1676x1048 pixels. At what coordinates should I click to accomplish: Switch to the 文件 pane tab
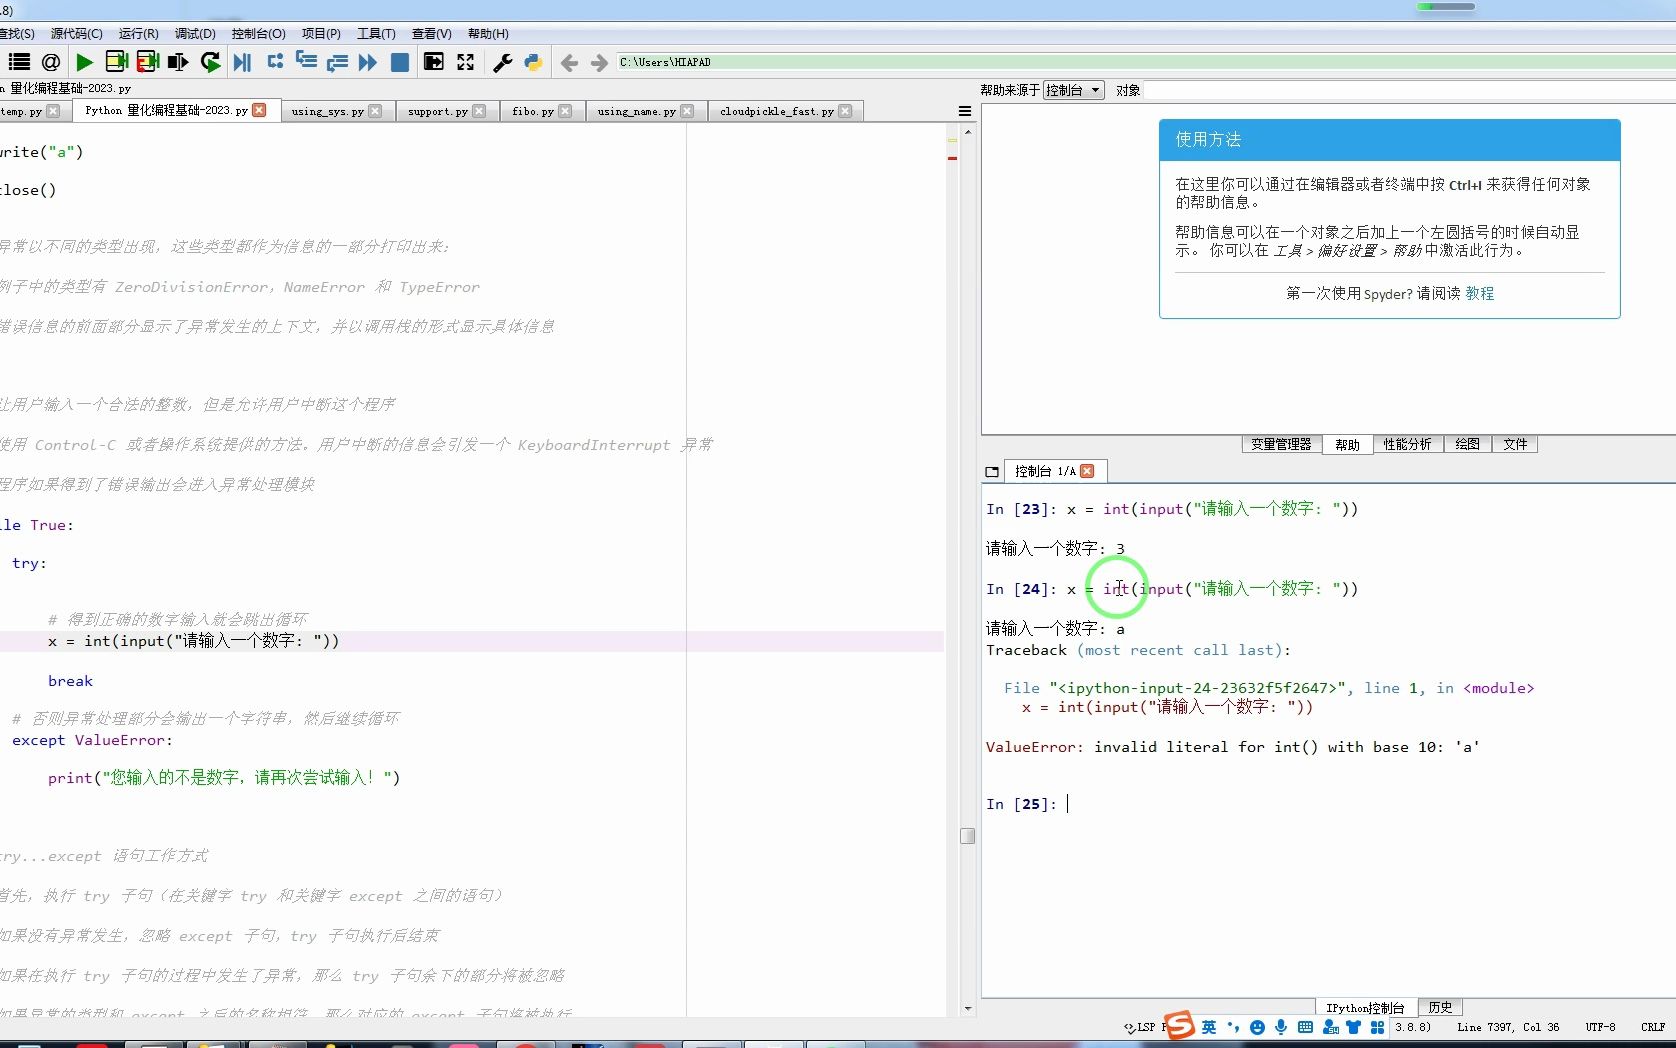pos(1515,444)
